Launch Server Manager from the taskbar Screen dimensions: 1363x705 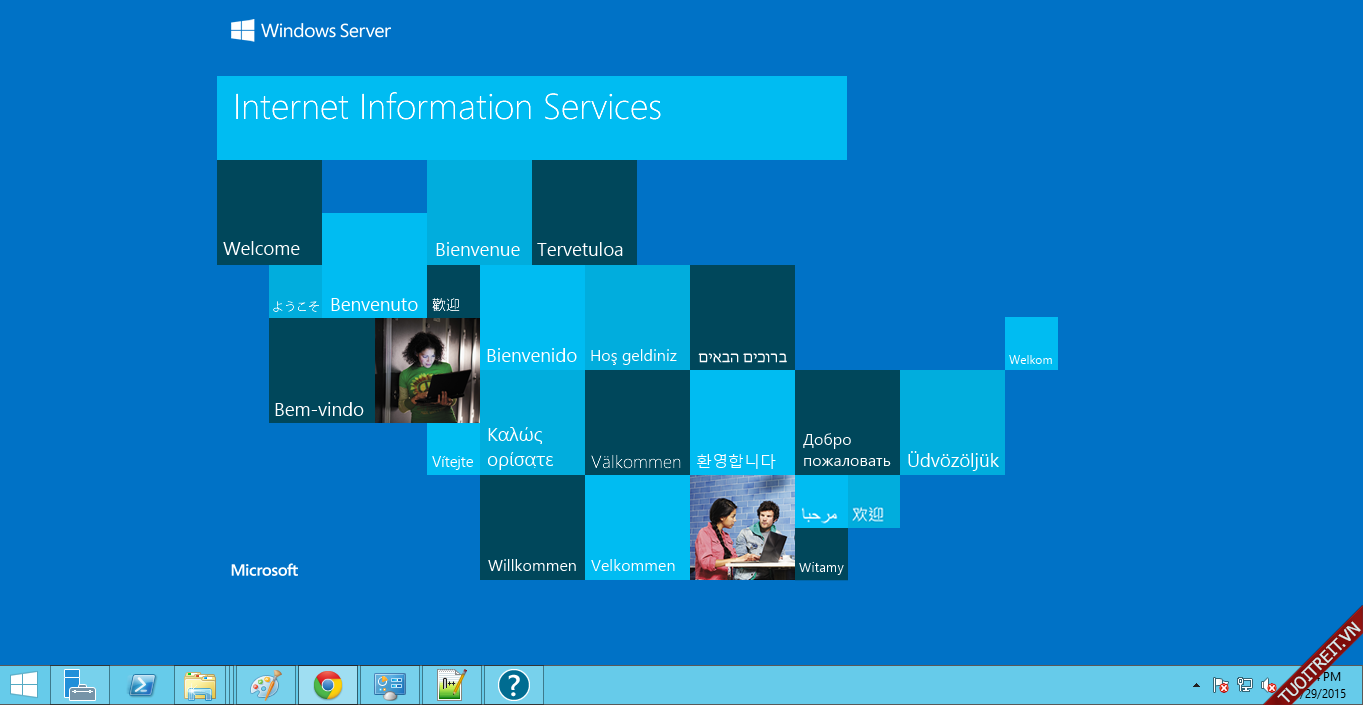click(x=79, y=685)
